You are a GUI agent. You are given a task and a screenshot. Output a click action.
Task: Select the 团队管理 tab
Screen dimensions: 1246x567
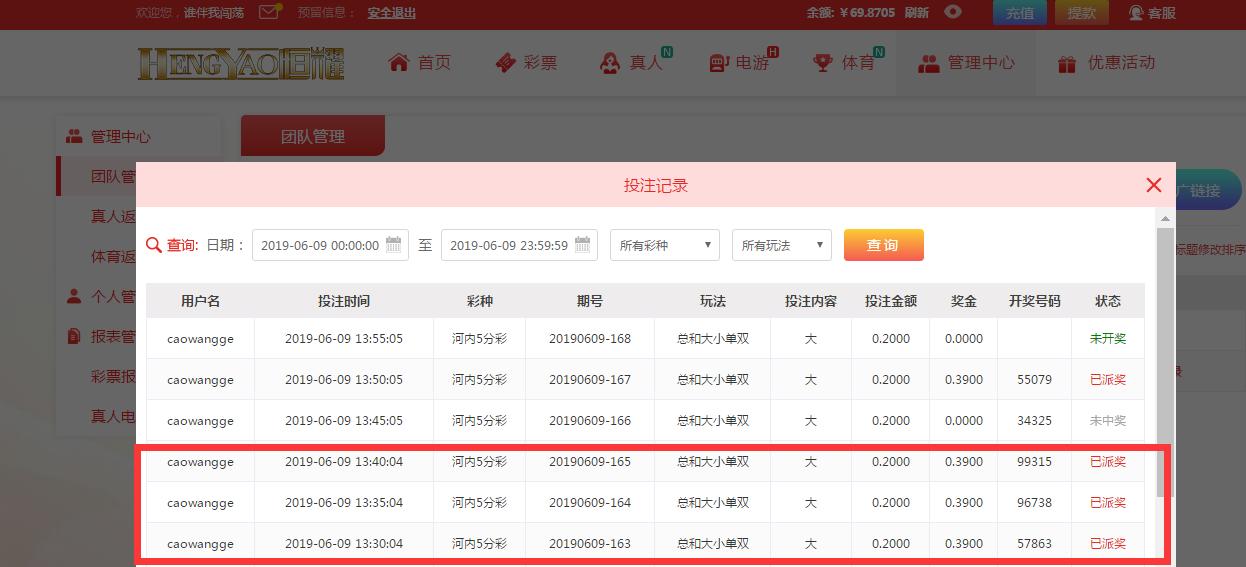coord(312,136)
